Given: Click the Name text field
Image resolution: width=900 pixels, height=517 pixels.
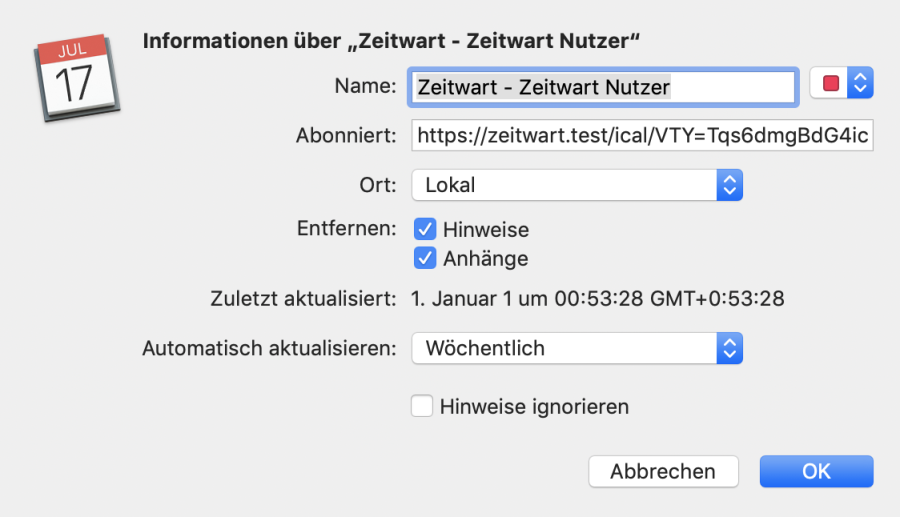Looking at the screenshot, I should point(603,87).
